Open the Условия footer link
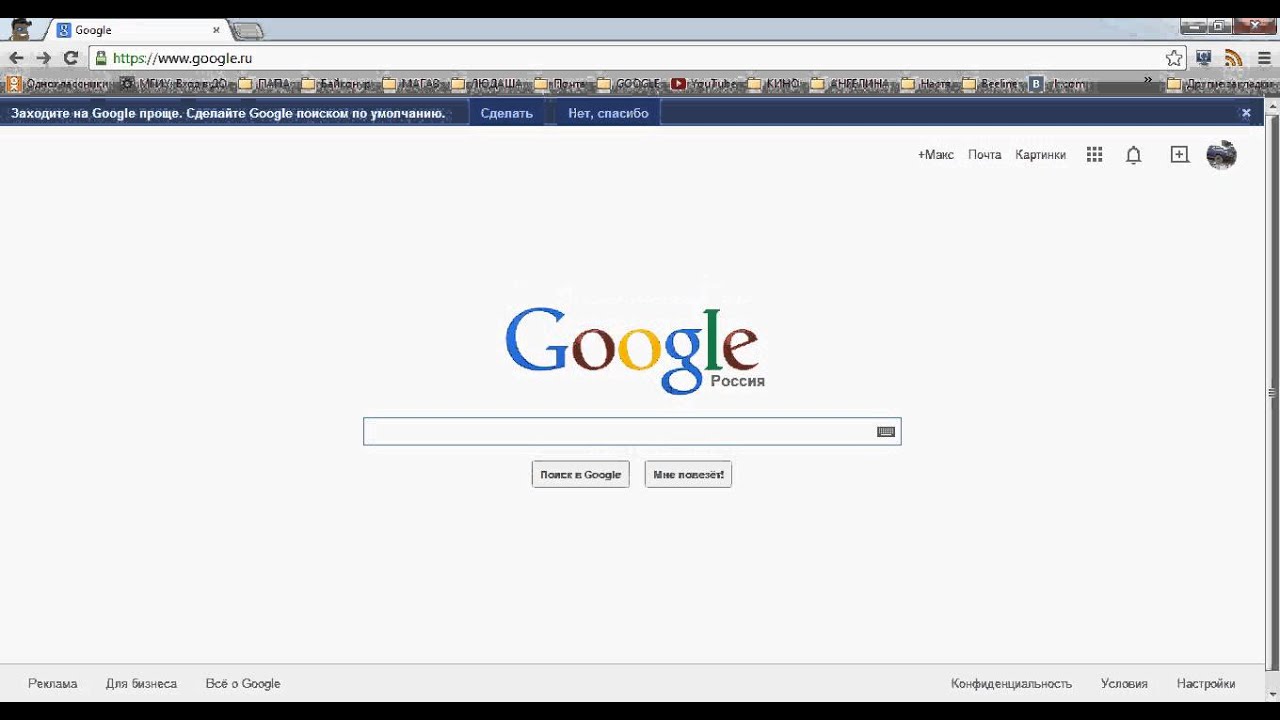This screenshot has width=1280, height=720. (x=1124, y=684)
